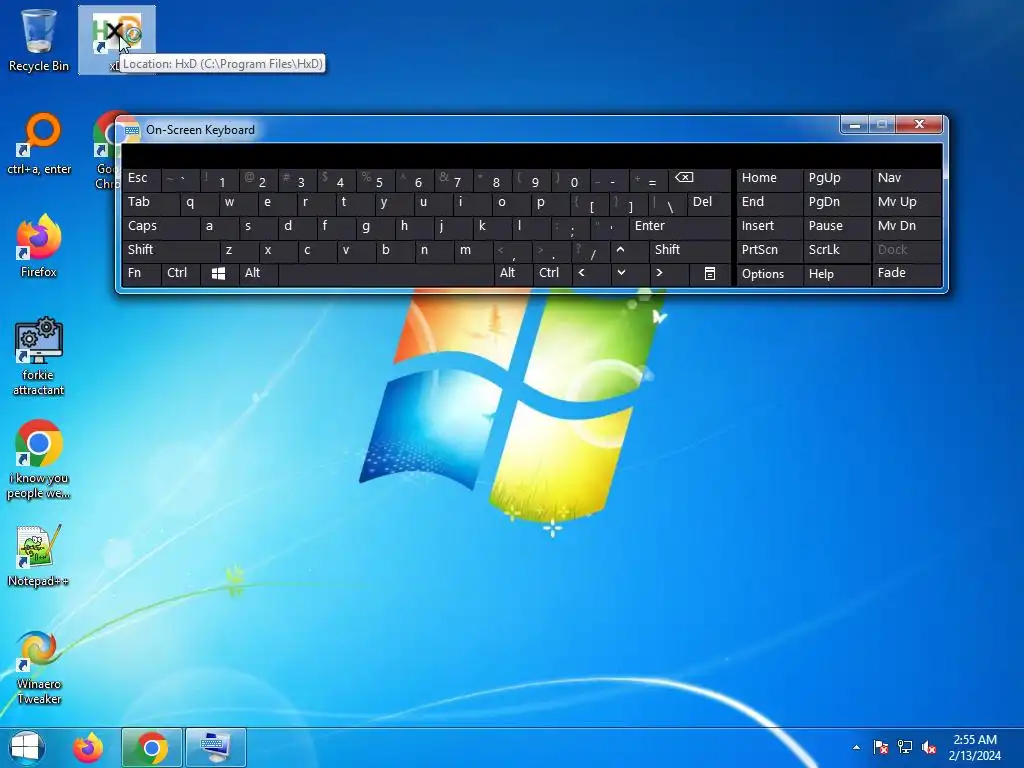Toggle the left Alt key
The image size is (1024, 768).
258,274
